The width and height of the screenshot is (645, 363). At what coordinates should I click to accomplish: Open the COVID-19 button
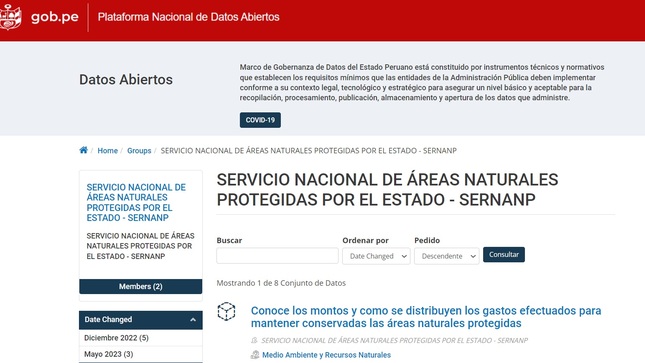[x=260, y=120]
